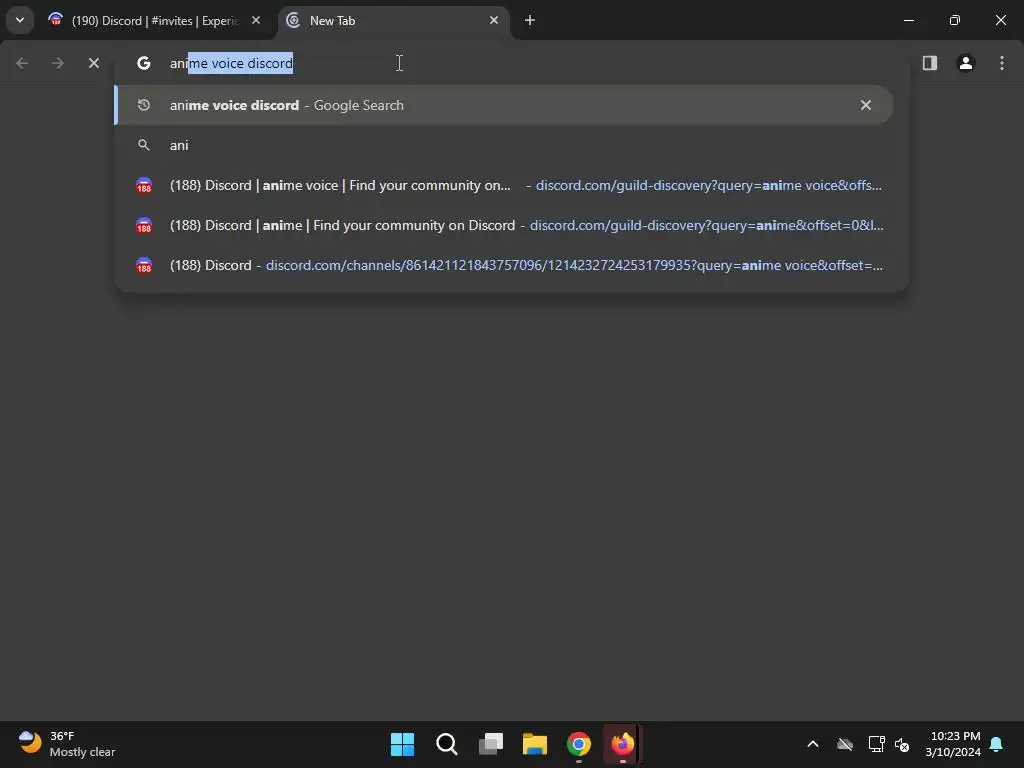Go forward with the forward arrow
This screenshot has height=768, width=1024.
pyautogui.click(x=58, y=63)
